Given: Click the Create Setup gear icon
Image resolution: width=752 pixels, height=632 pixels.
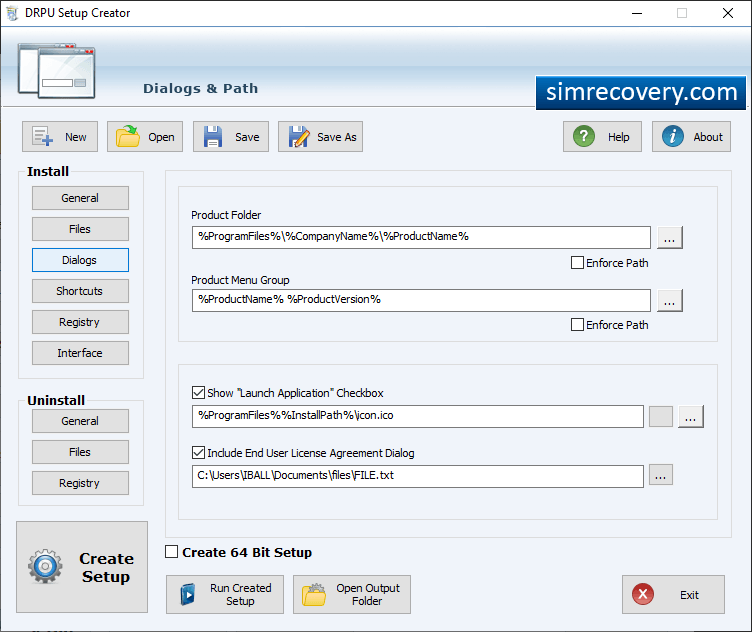Looking at the screenshot, I should (x=45, y=566).
